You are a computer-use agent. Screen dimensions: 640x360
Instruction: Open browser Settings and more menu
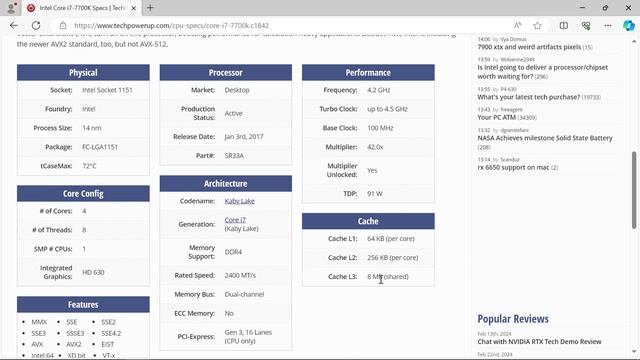pos(608,25)
